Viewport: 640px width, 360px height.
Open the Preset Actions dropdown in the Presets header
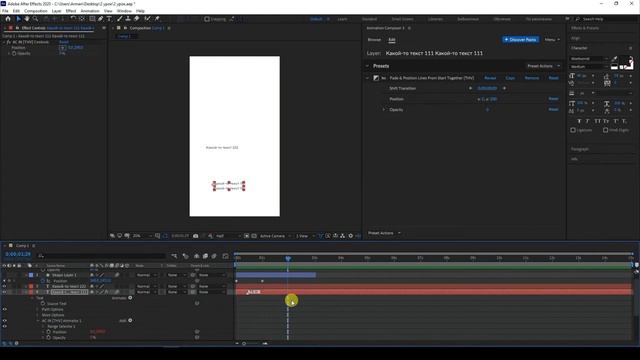coord(544,66)
